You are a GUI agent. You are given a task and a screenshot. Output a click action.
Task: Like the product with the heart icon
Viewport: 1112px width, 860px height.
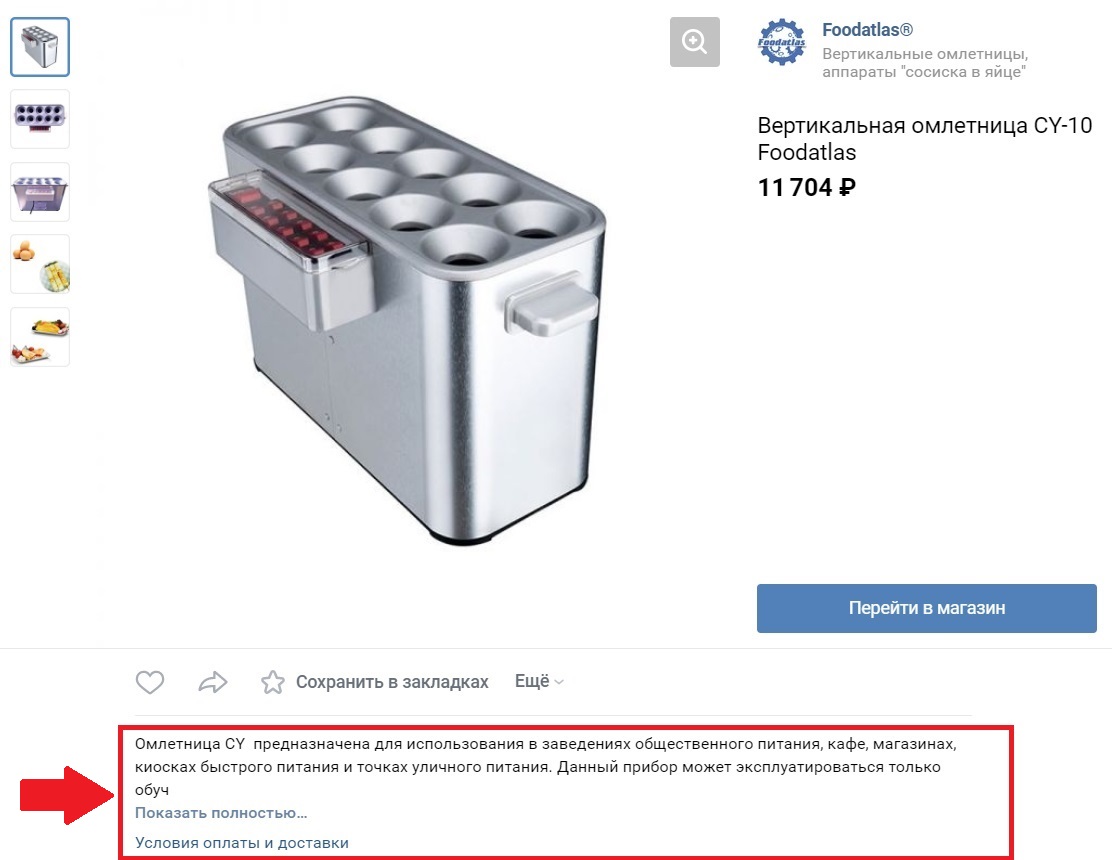coord(150,682)
